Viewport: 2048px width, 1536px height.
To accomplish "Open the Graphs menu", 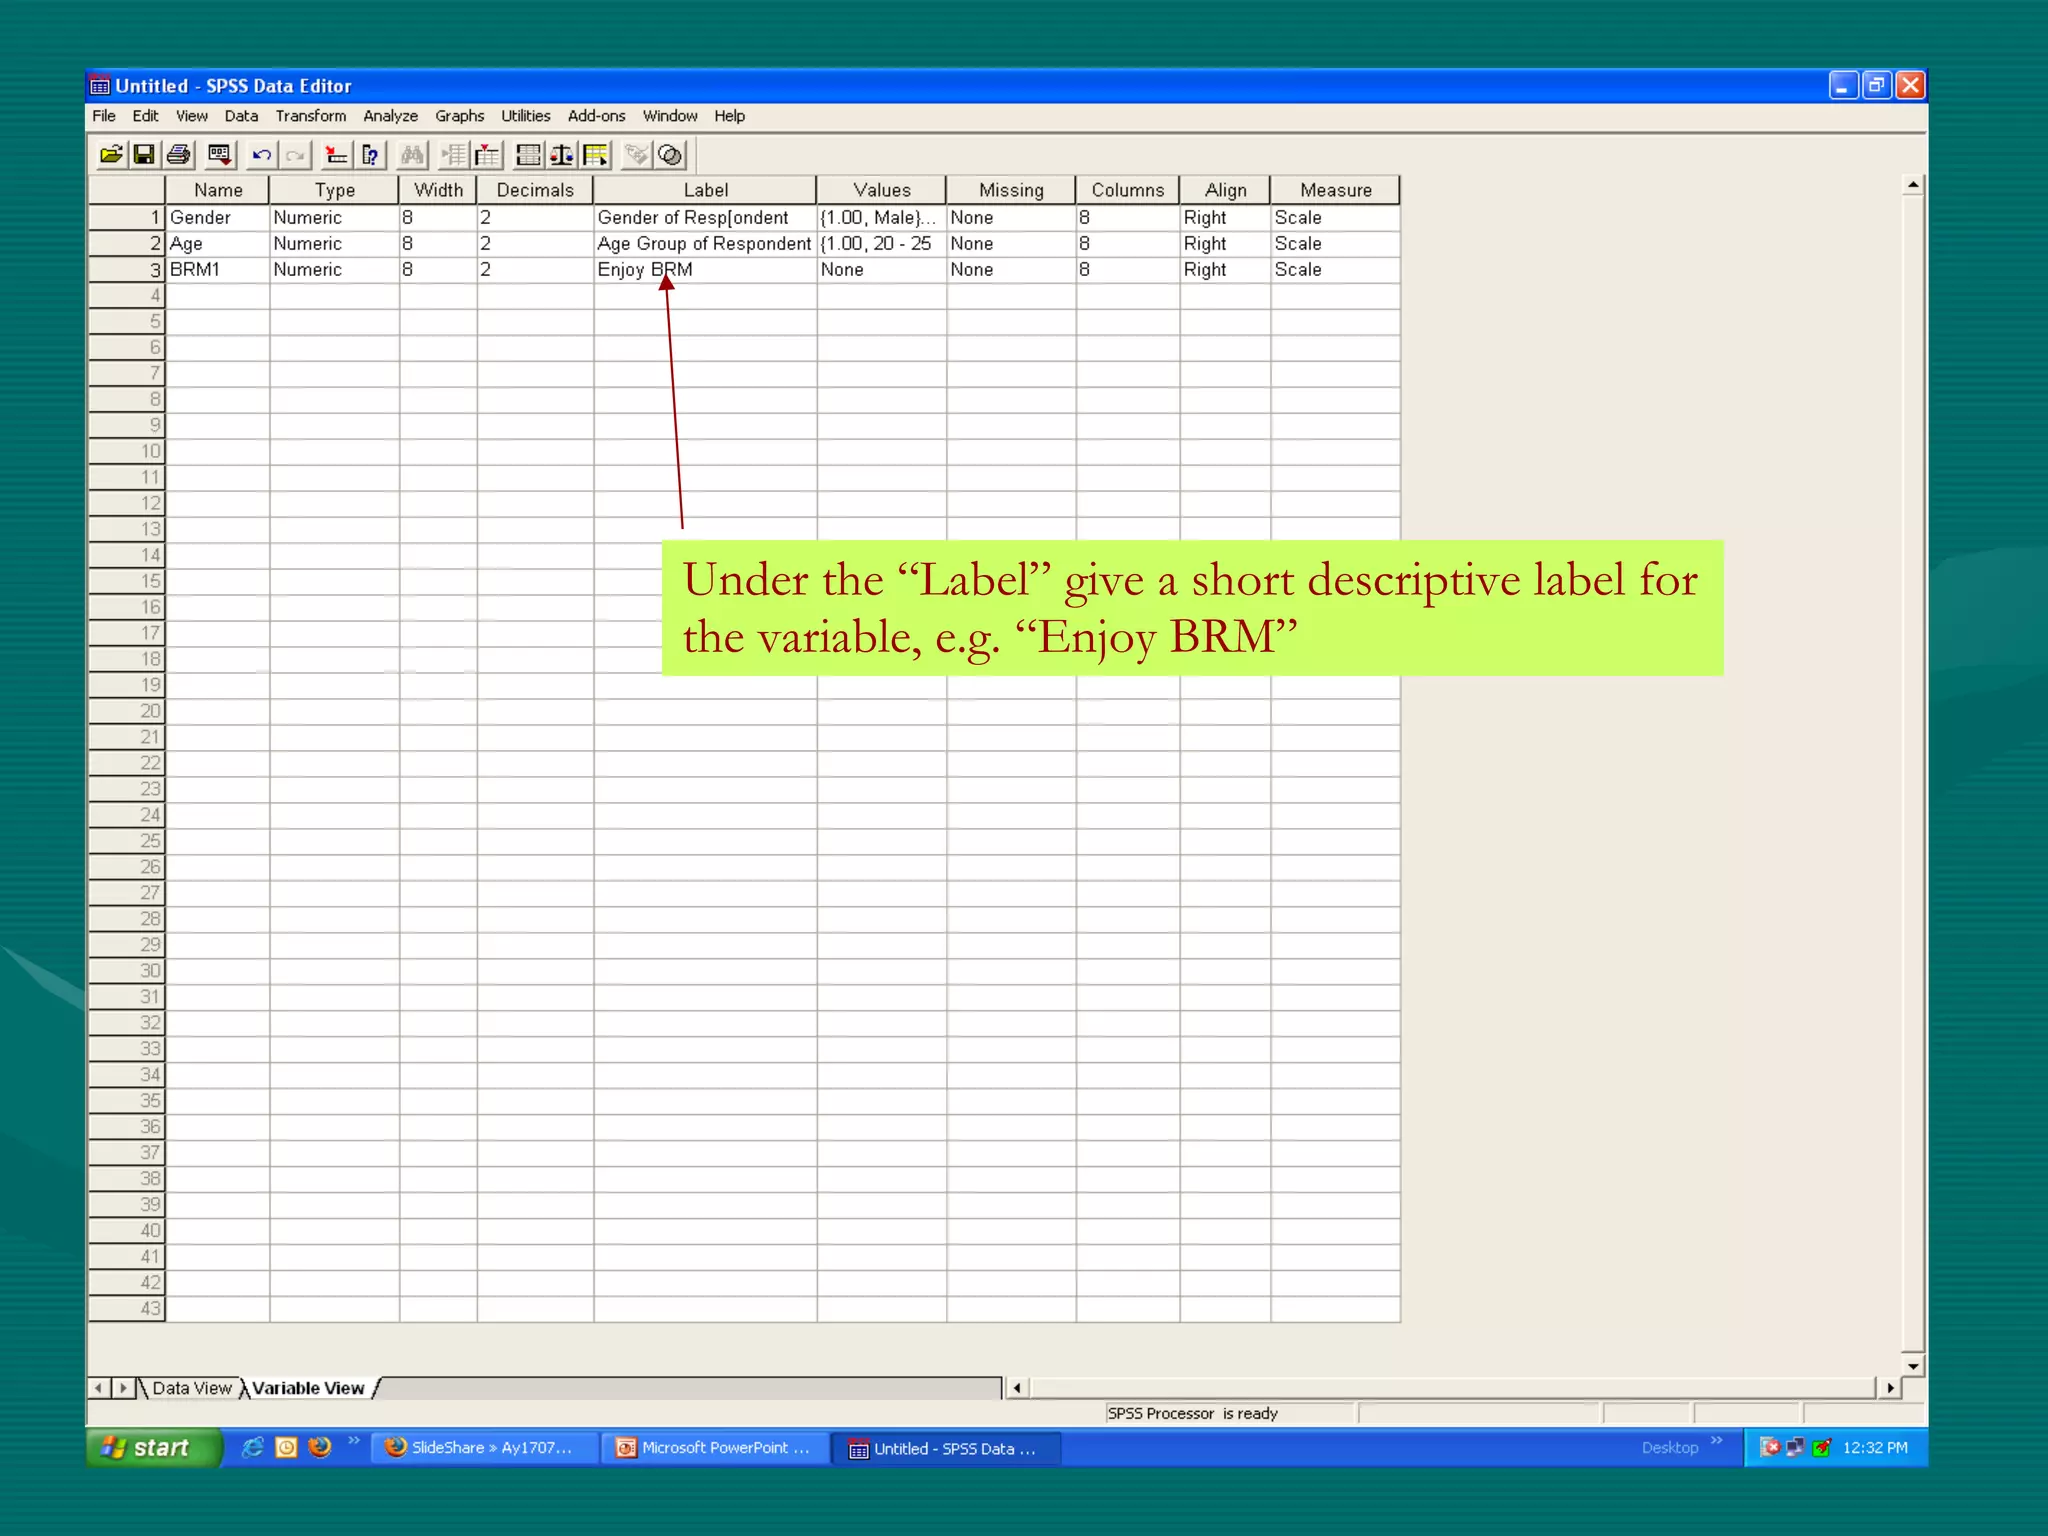I will 459,116.
